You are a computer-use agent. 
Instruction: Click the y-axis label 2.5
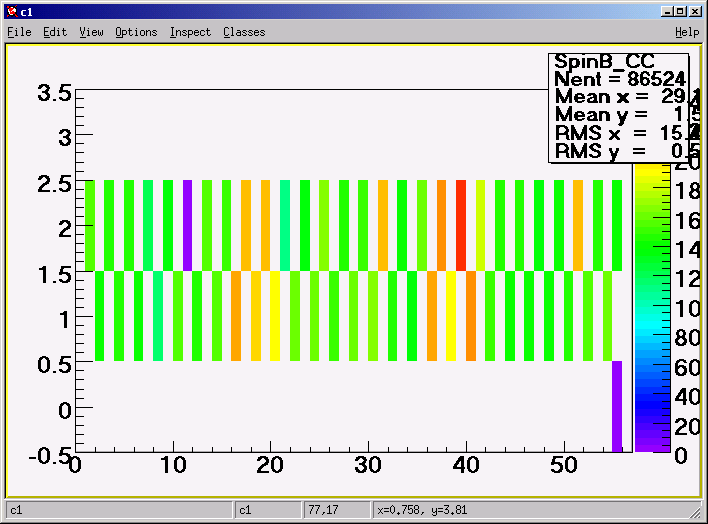(54, 184)
